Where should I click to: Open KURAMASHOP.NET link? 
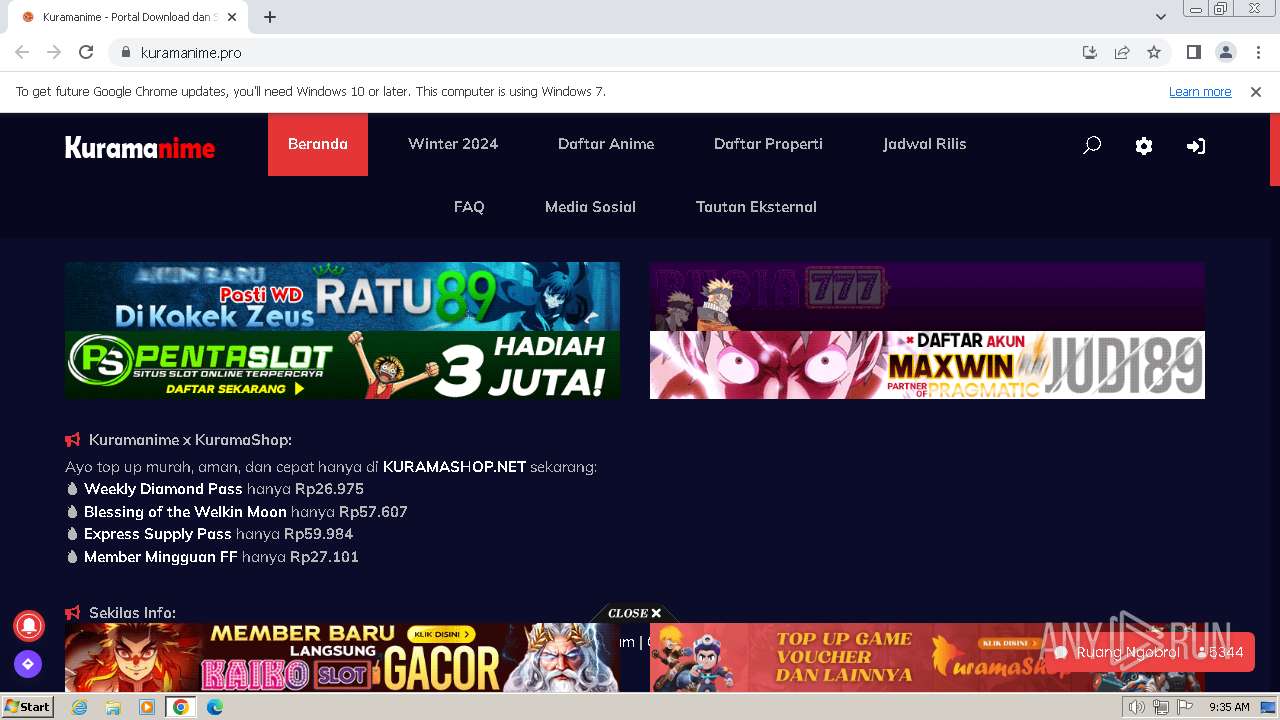454,467
